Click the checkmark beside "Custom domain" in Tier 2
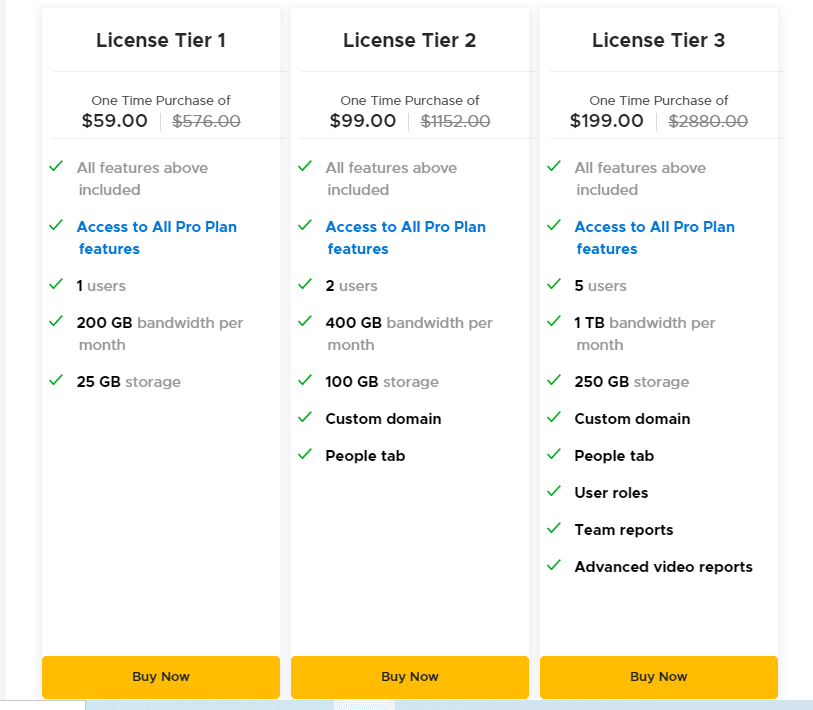The height and width of the screenshot is (710, 813). pos(305,418)
